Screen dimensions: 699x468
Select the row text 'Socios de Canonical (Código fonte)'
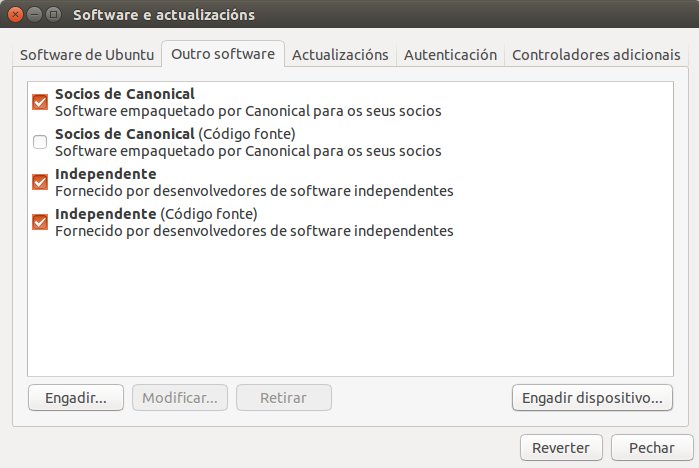[x=175, y=134]
